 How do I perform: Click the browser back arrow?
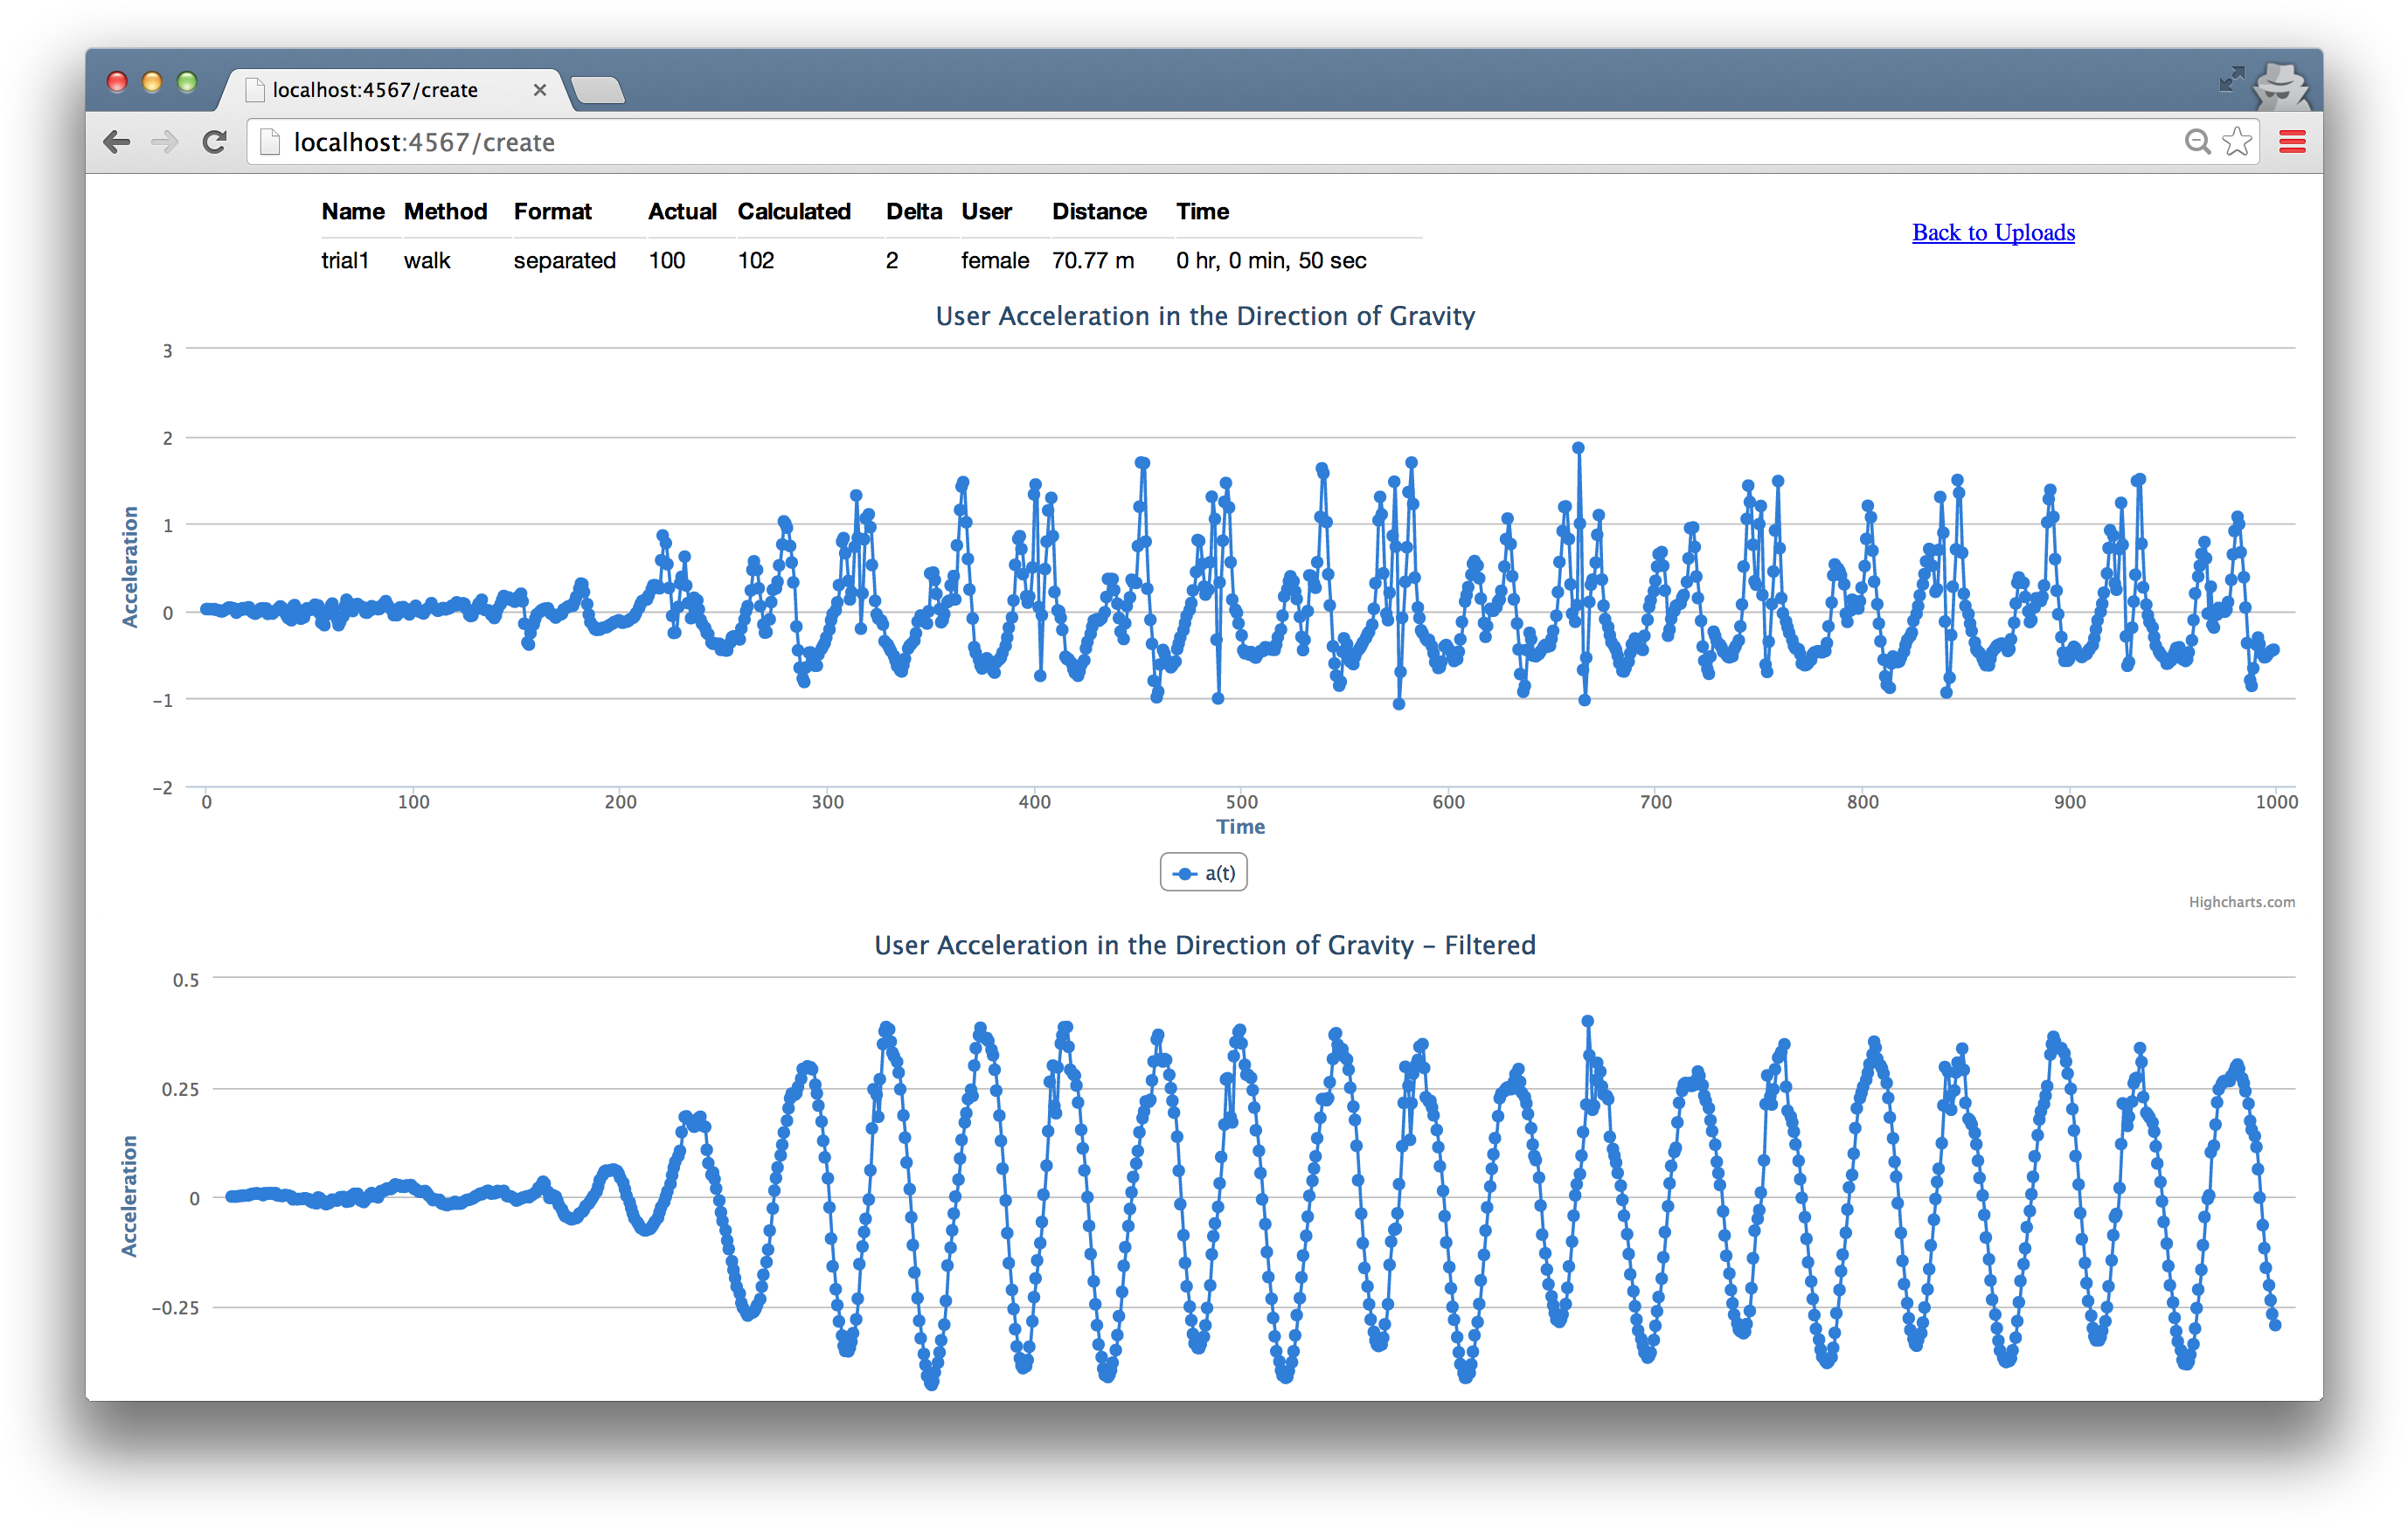coord(117,142)
